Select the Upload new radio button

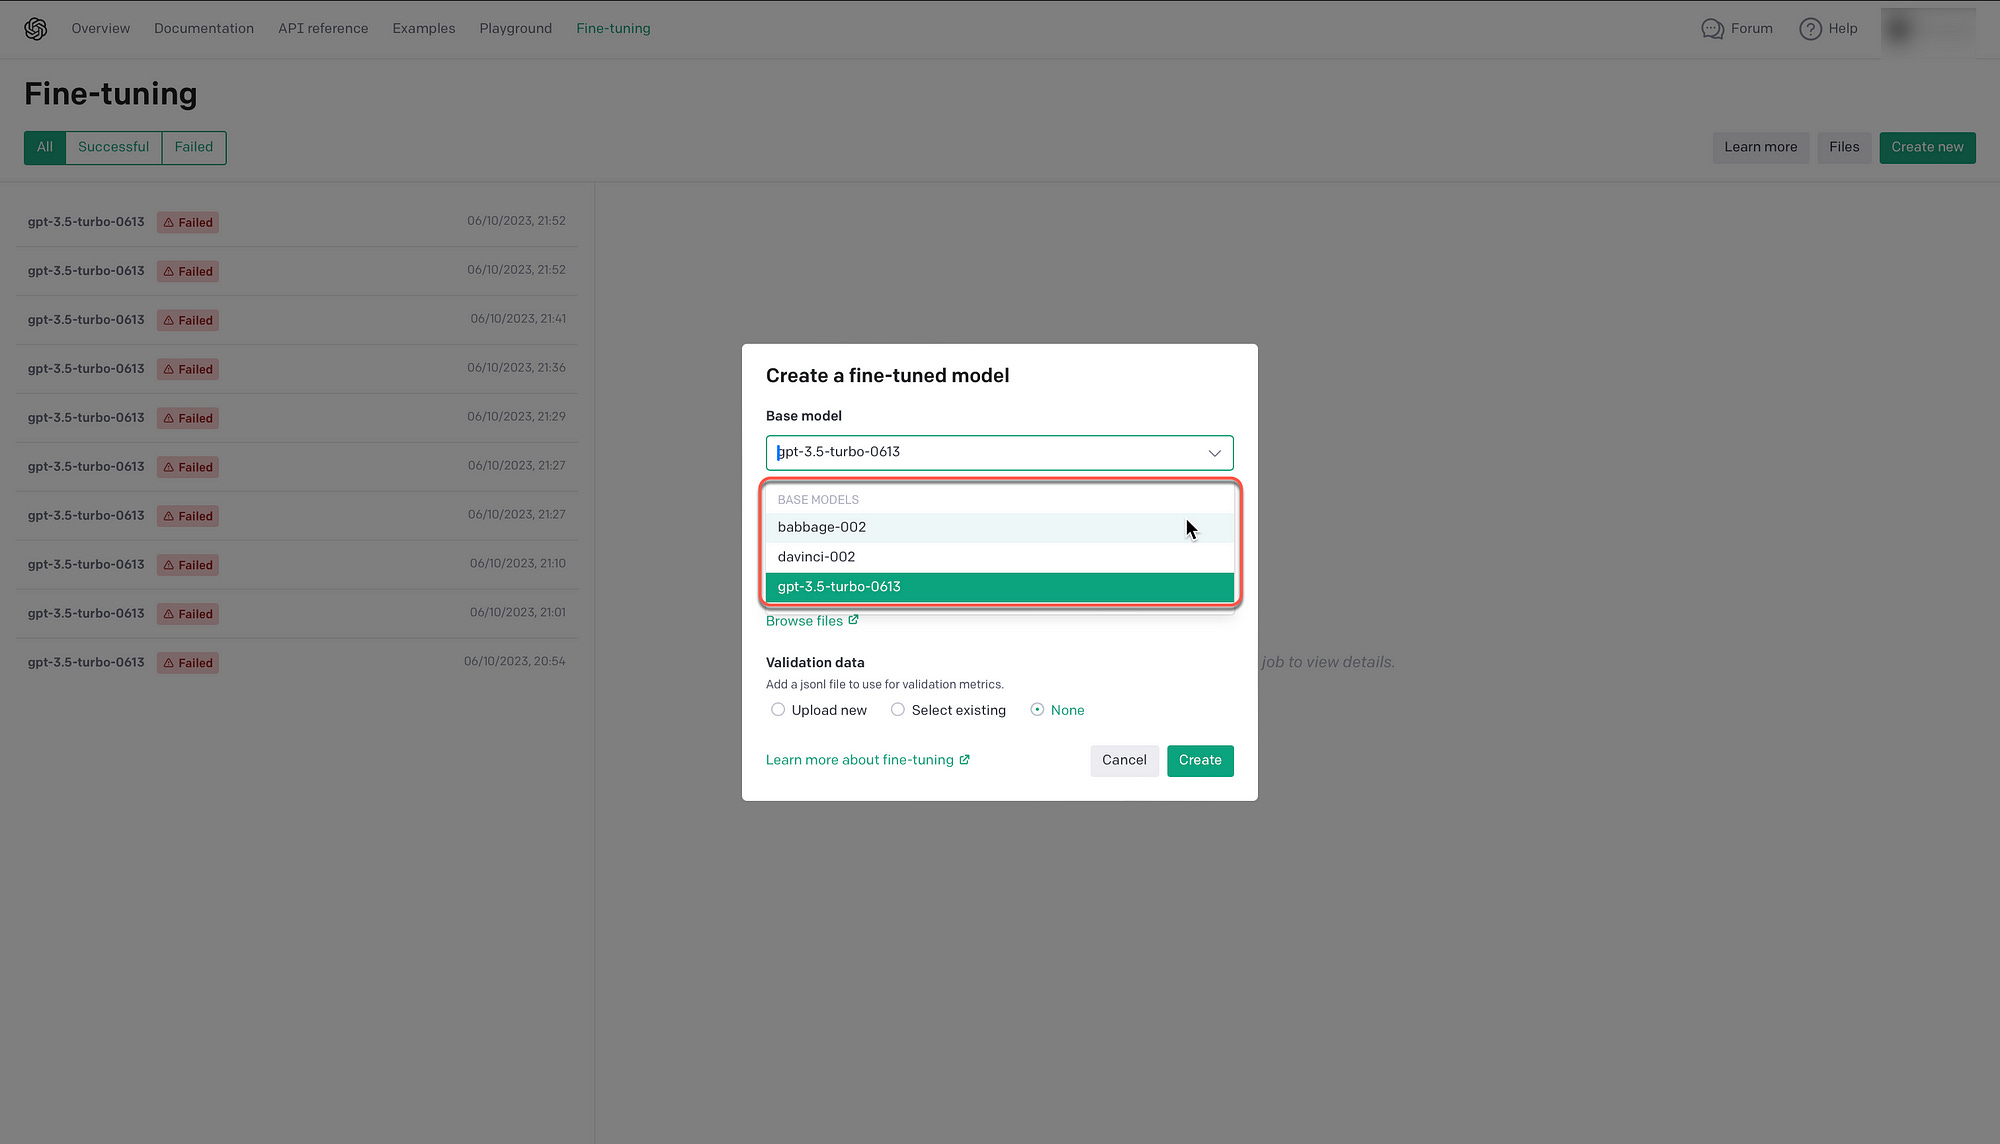tap(778, 709)
